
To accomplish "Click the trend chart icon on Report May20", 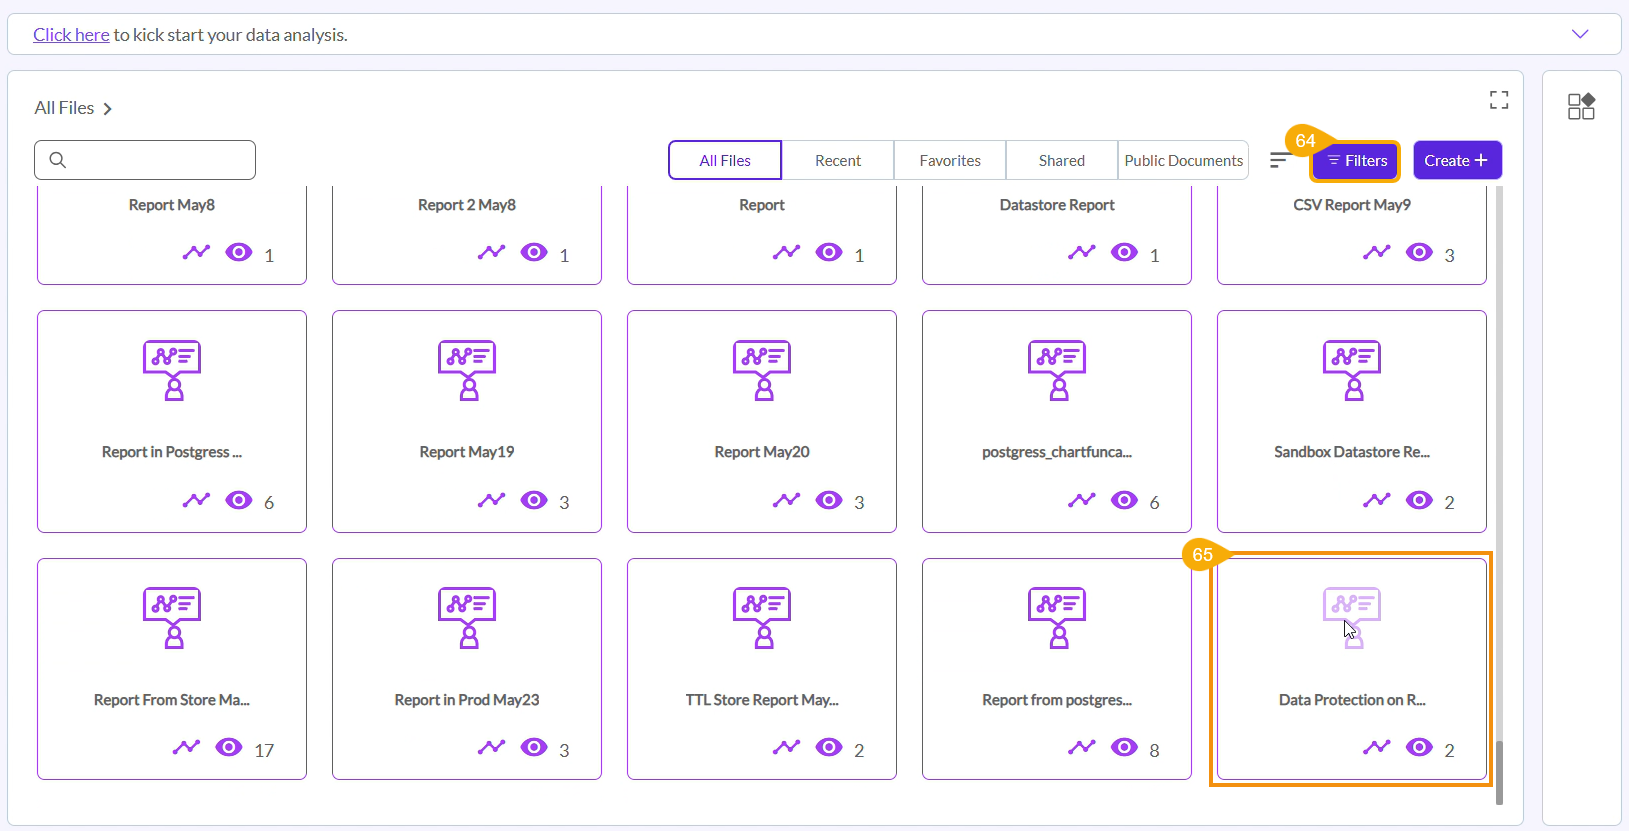I will 786,500.
